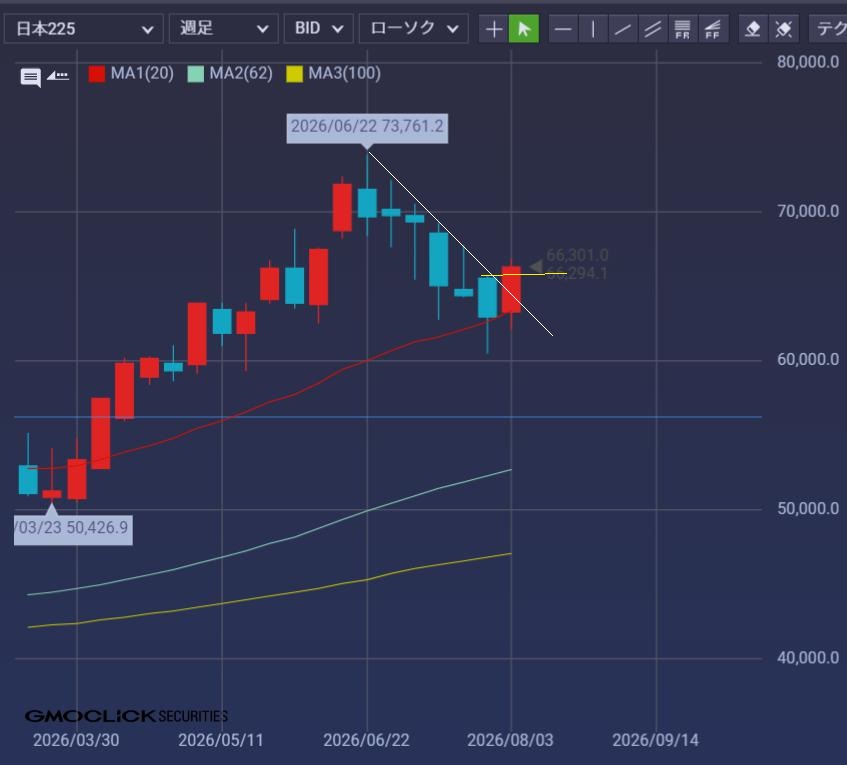Open the 週足 timeframe dropdown

pos(224,29)
